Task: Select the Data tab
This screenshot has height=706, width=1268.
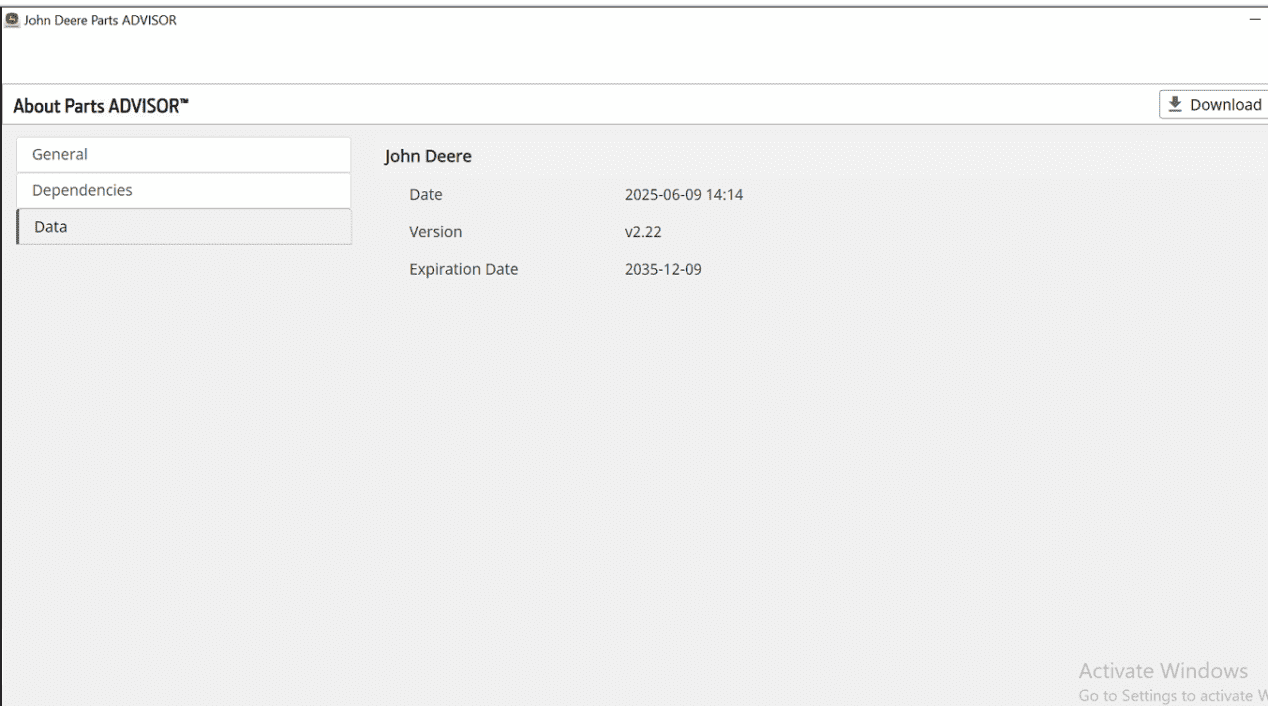Action: tap(184, 227)
